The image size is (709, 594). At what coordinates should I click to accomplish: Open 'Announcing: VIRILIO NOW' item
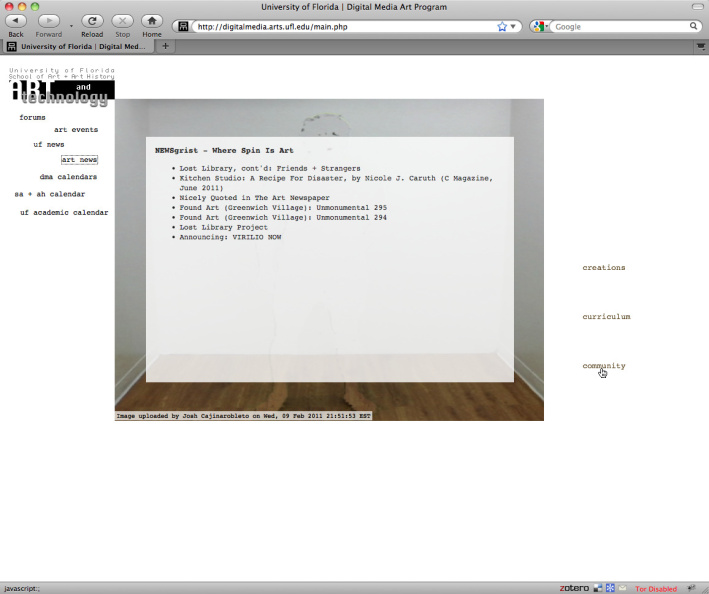coord(230,237)
